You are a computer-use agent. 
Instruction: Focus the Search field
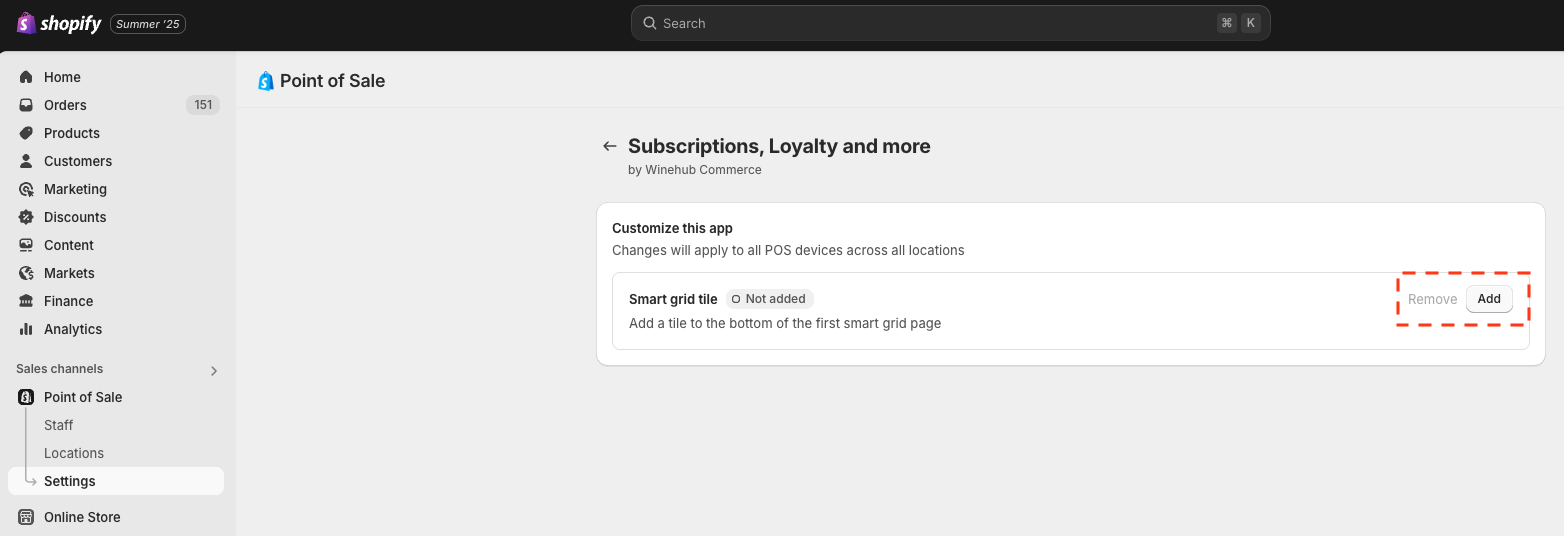pyautogui.click(x=950, y=23)
